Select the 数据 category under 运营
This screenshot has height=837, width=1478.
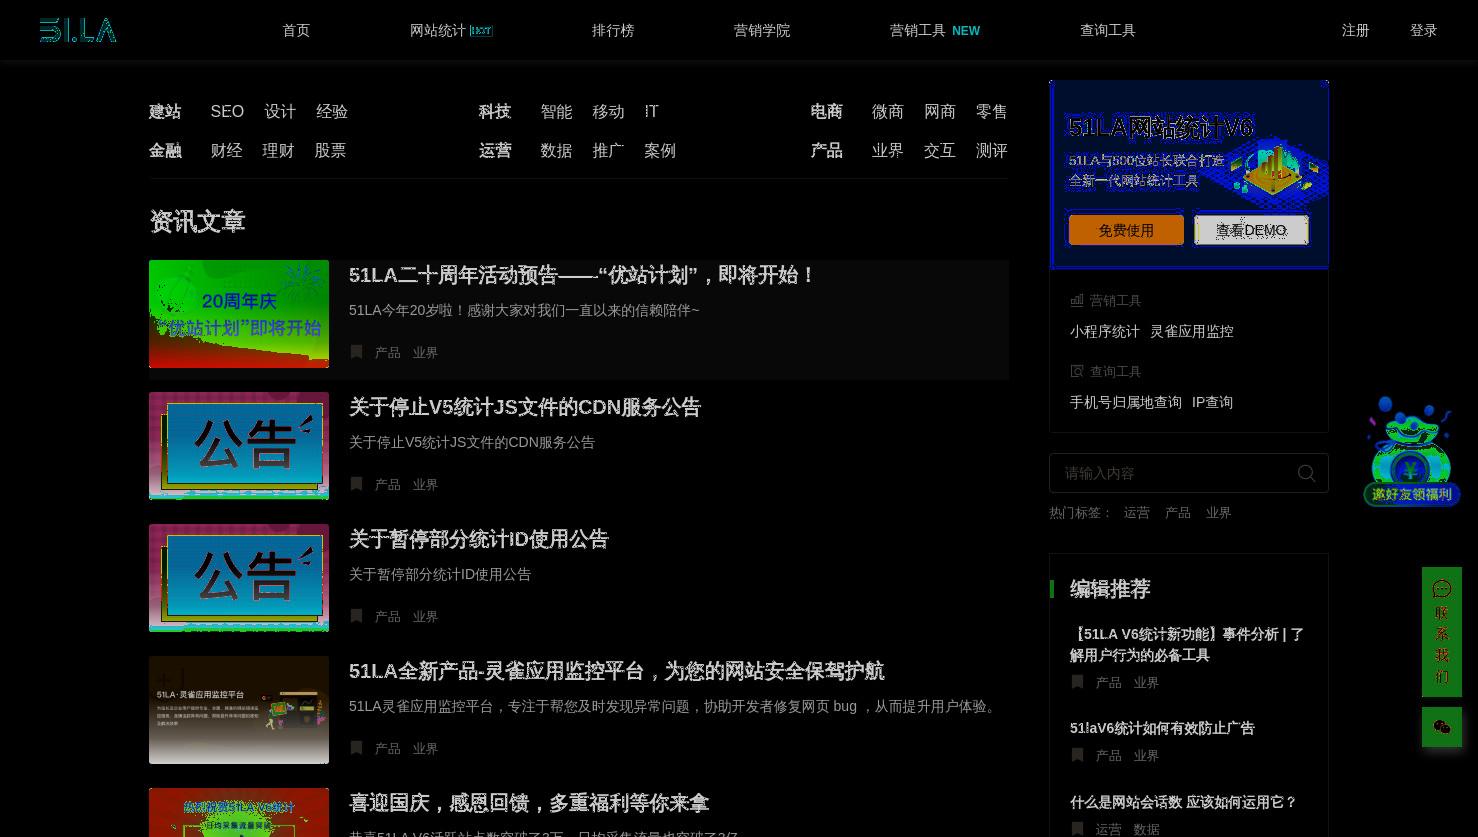click(556, 151)
